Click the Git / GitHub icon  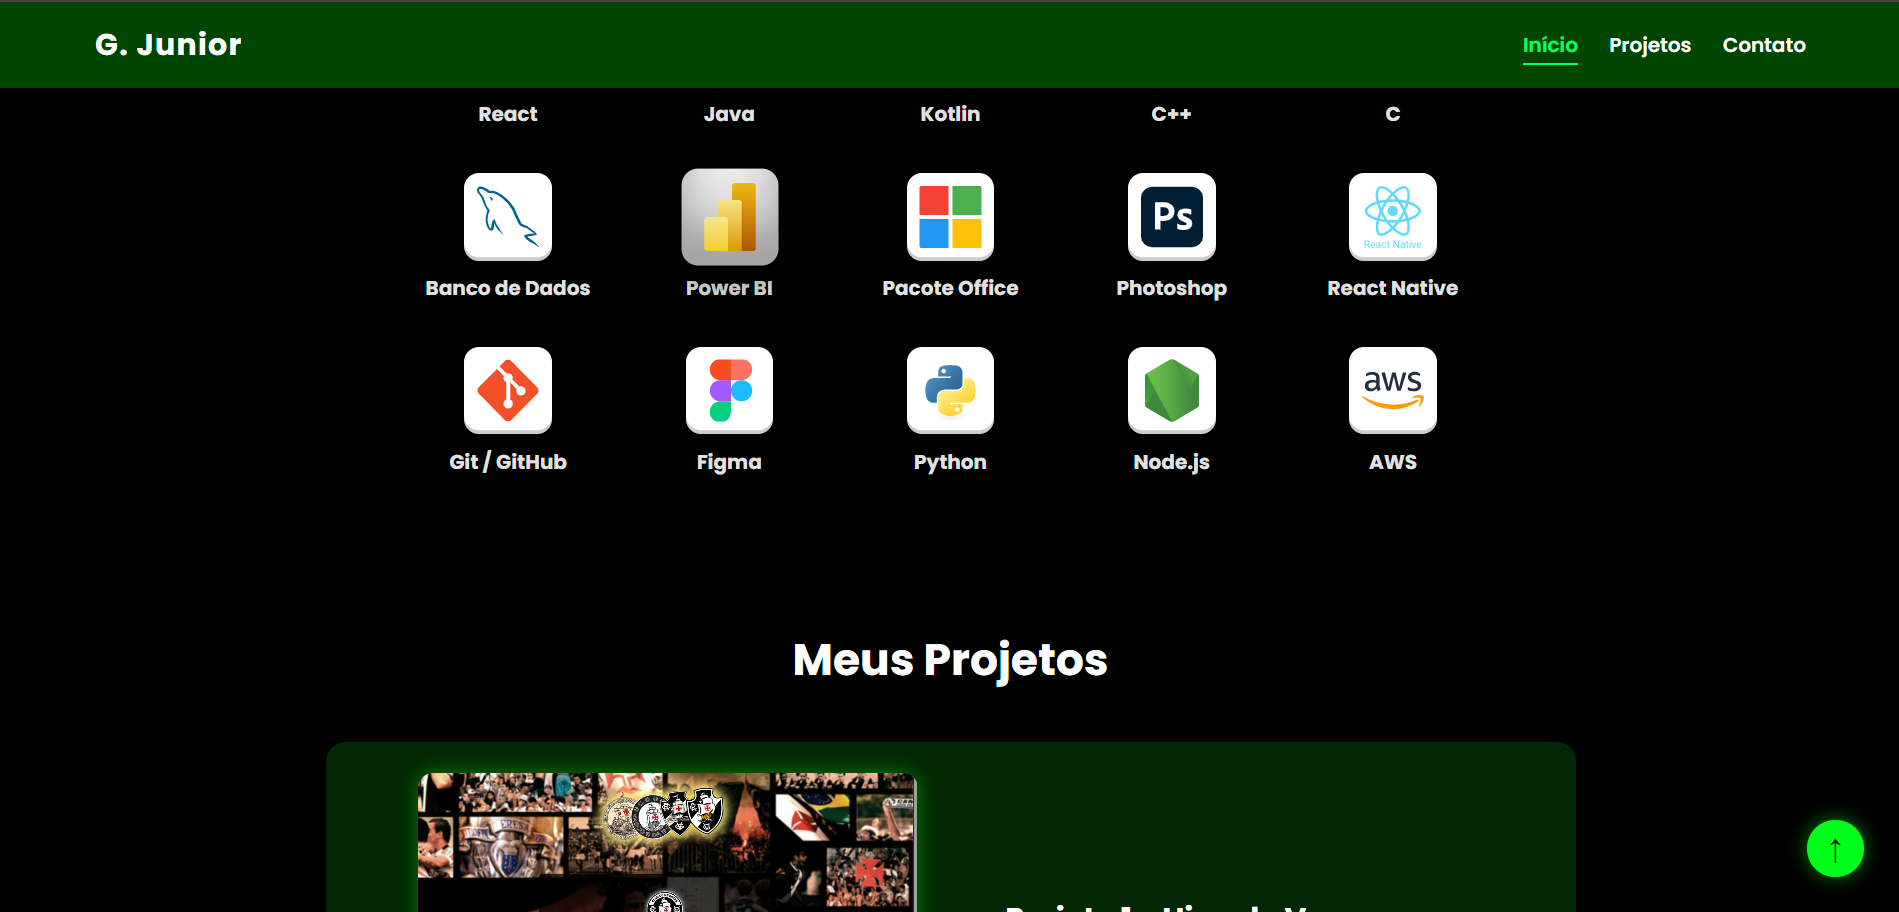tap(507, 390)
